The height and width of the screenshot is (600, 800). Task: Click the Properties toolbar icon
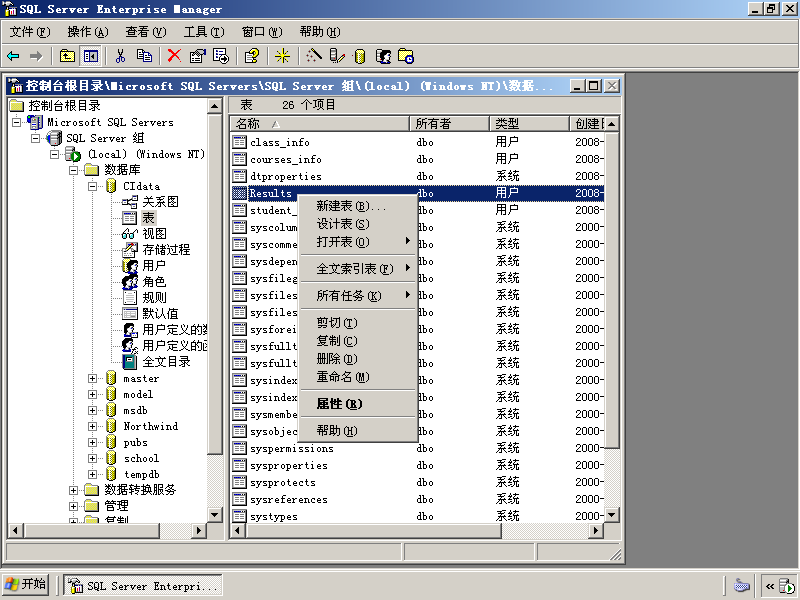(x=197, y=56)
